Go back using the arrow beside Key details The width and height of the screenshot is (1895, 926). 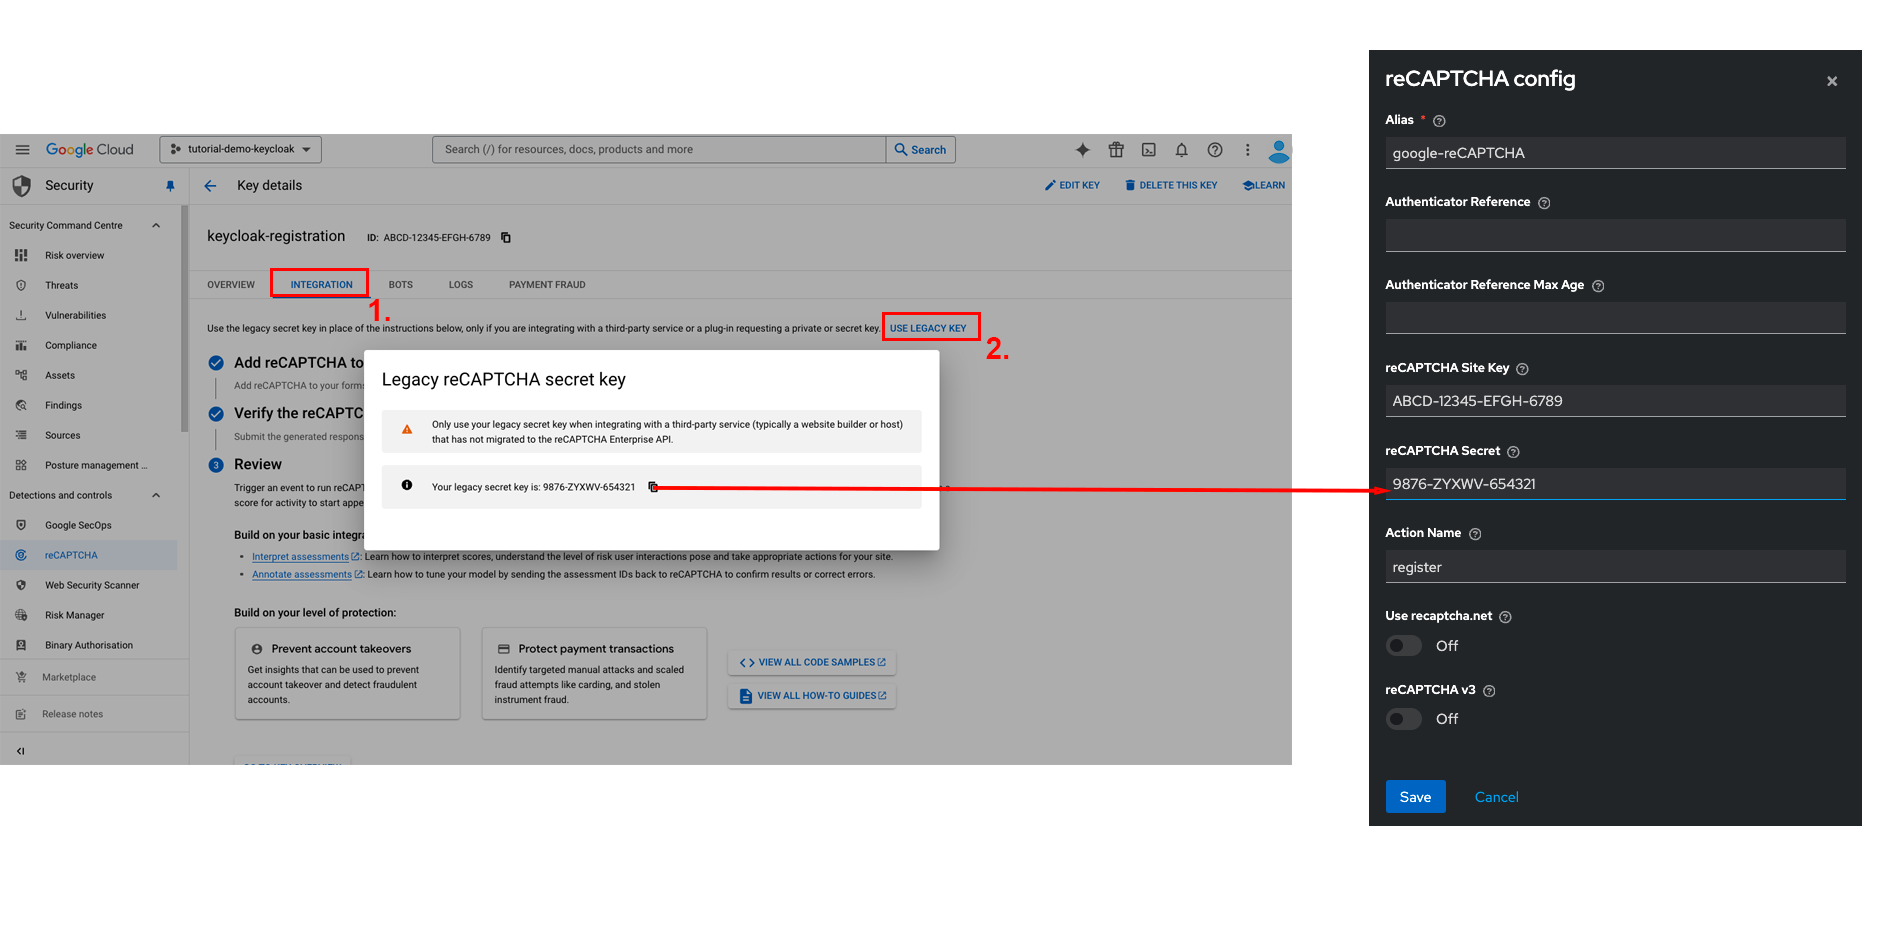pyautogui.click(x=210, y=186)
